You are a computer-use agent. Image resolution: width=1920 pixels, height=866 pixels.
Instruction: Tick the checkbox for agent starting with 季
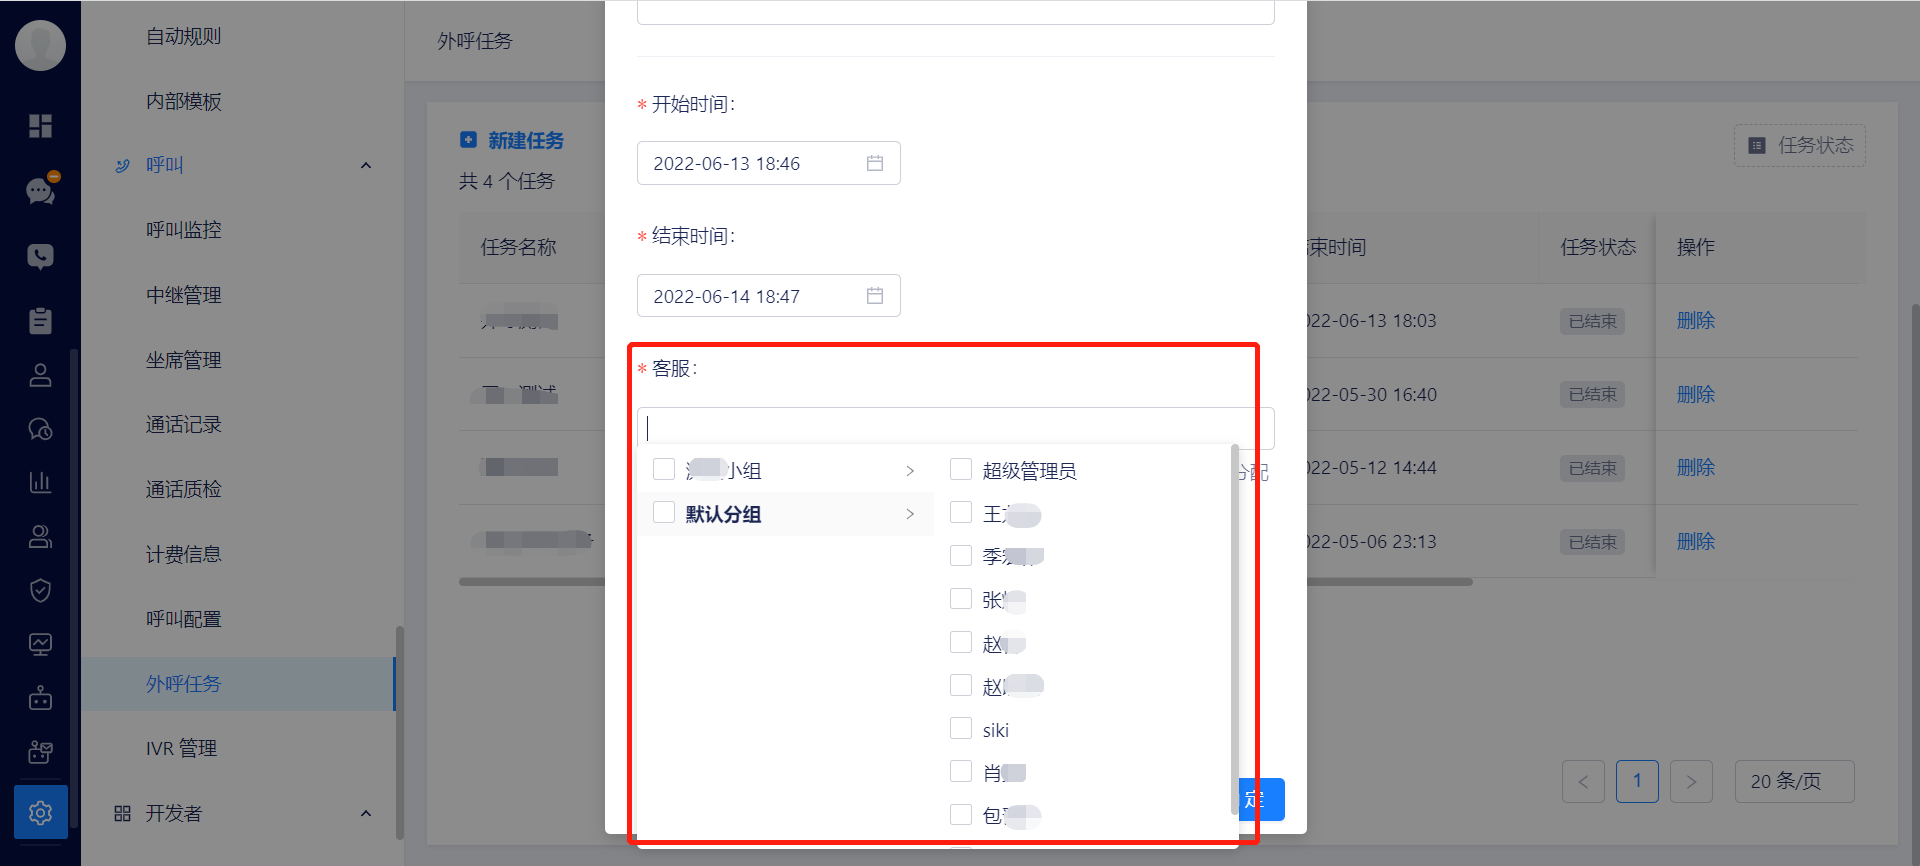[x=961, y=555]
